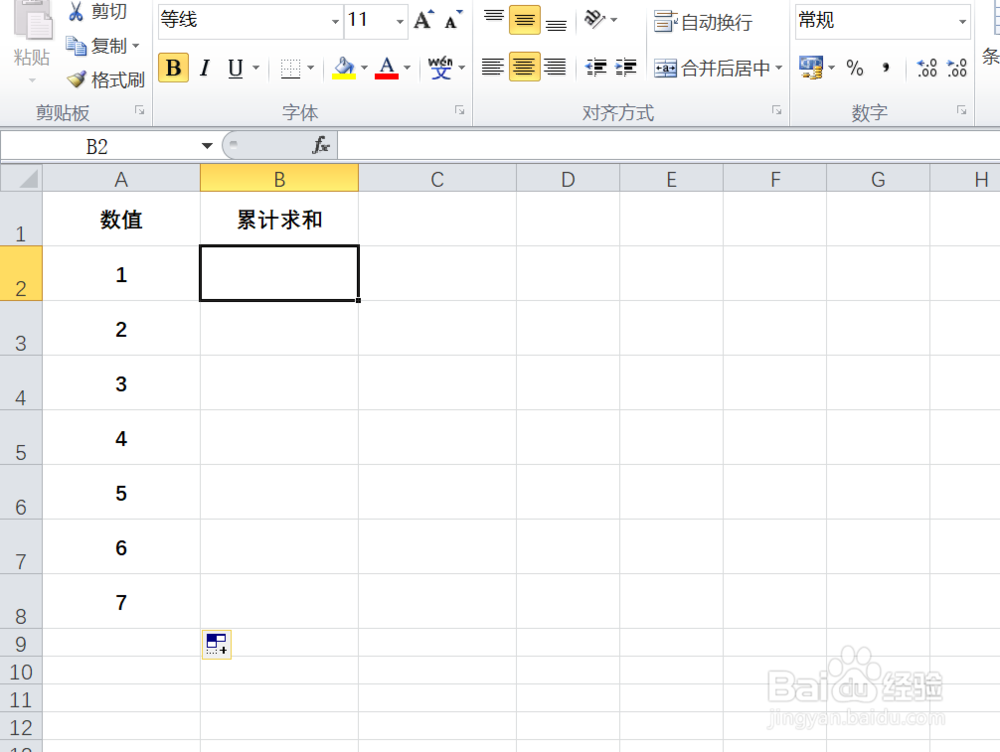Align text right

click(555, 67)
